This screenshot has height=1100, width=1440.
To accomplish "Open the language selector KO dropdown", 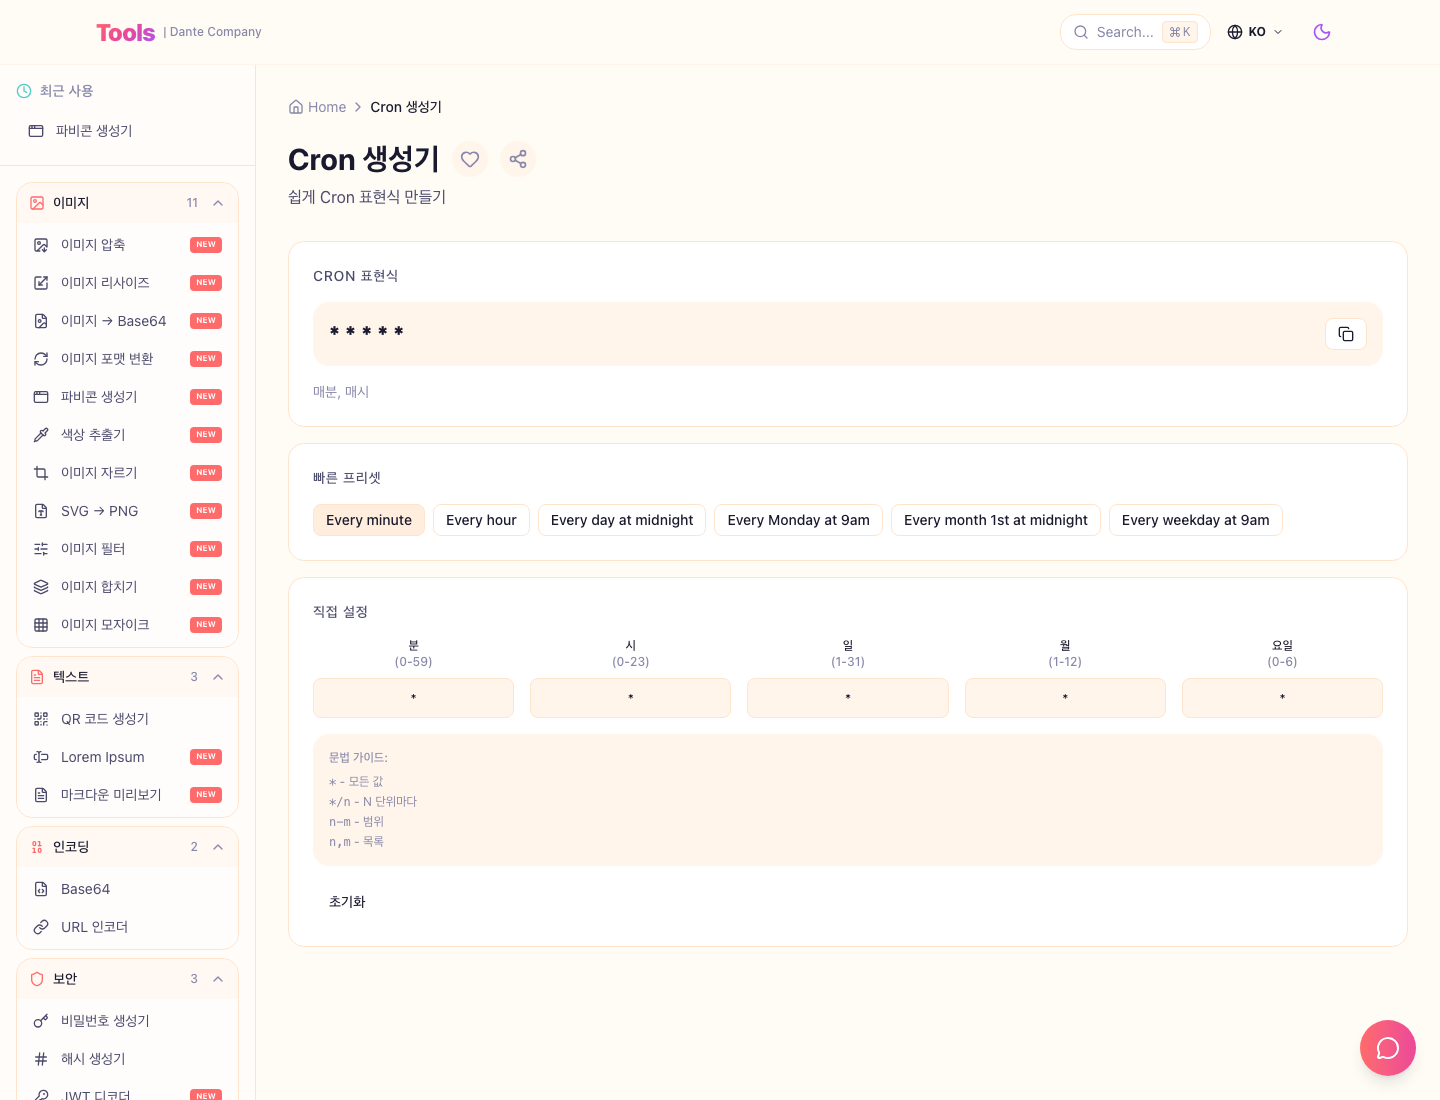I will click(1254, 32).
